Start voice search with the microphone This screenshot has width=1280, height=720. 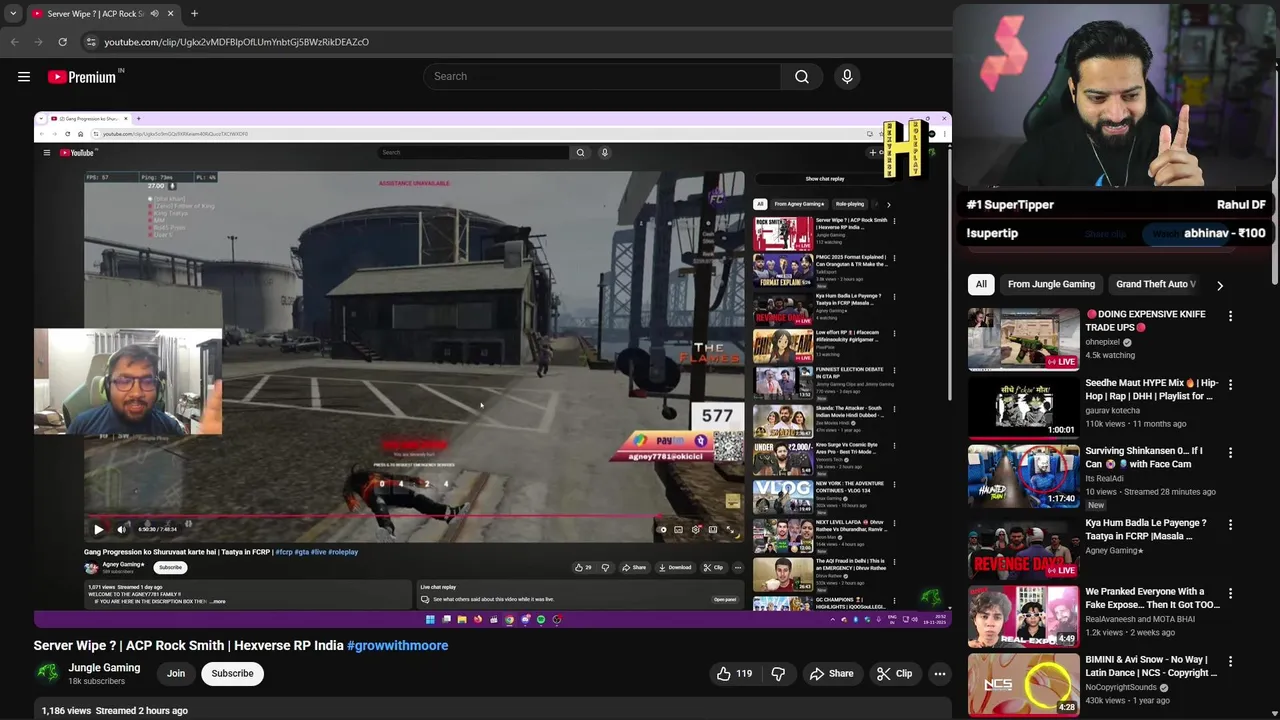(x=847, y=77)
